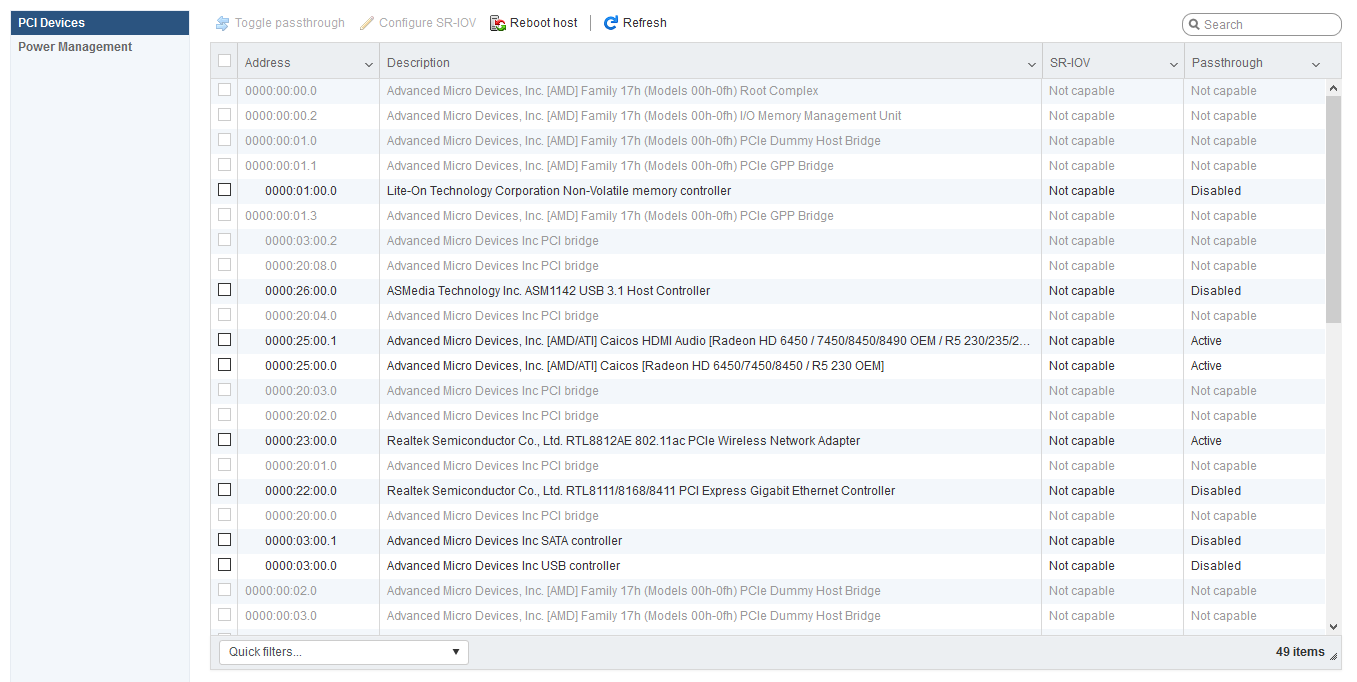
Task: Open the Passthrough column dropdown arrow
Action: tap(1316, 65)
